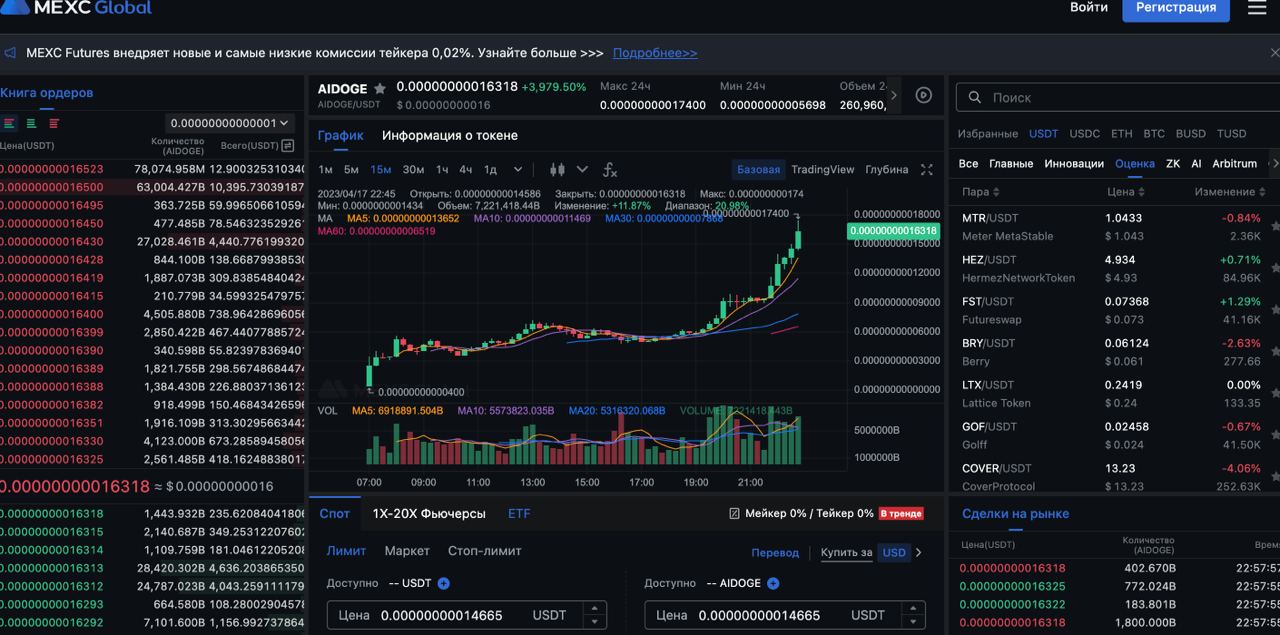Select the 4ч timeframe
The height and width of the screenshot is (635, 1280).
(466, 170)
